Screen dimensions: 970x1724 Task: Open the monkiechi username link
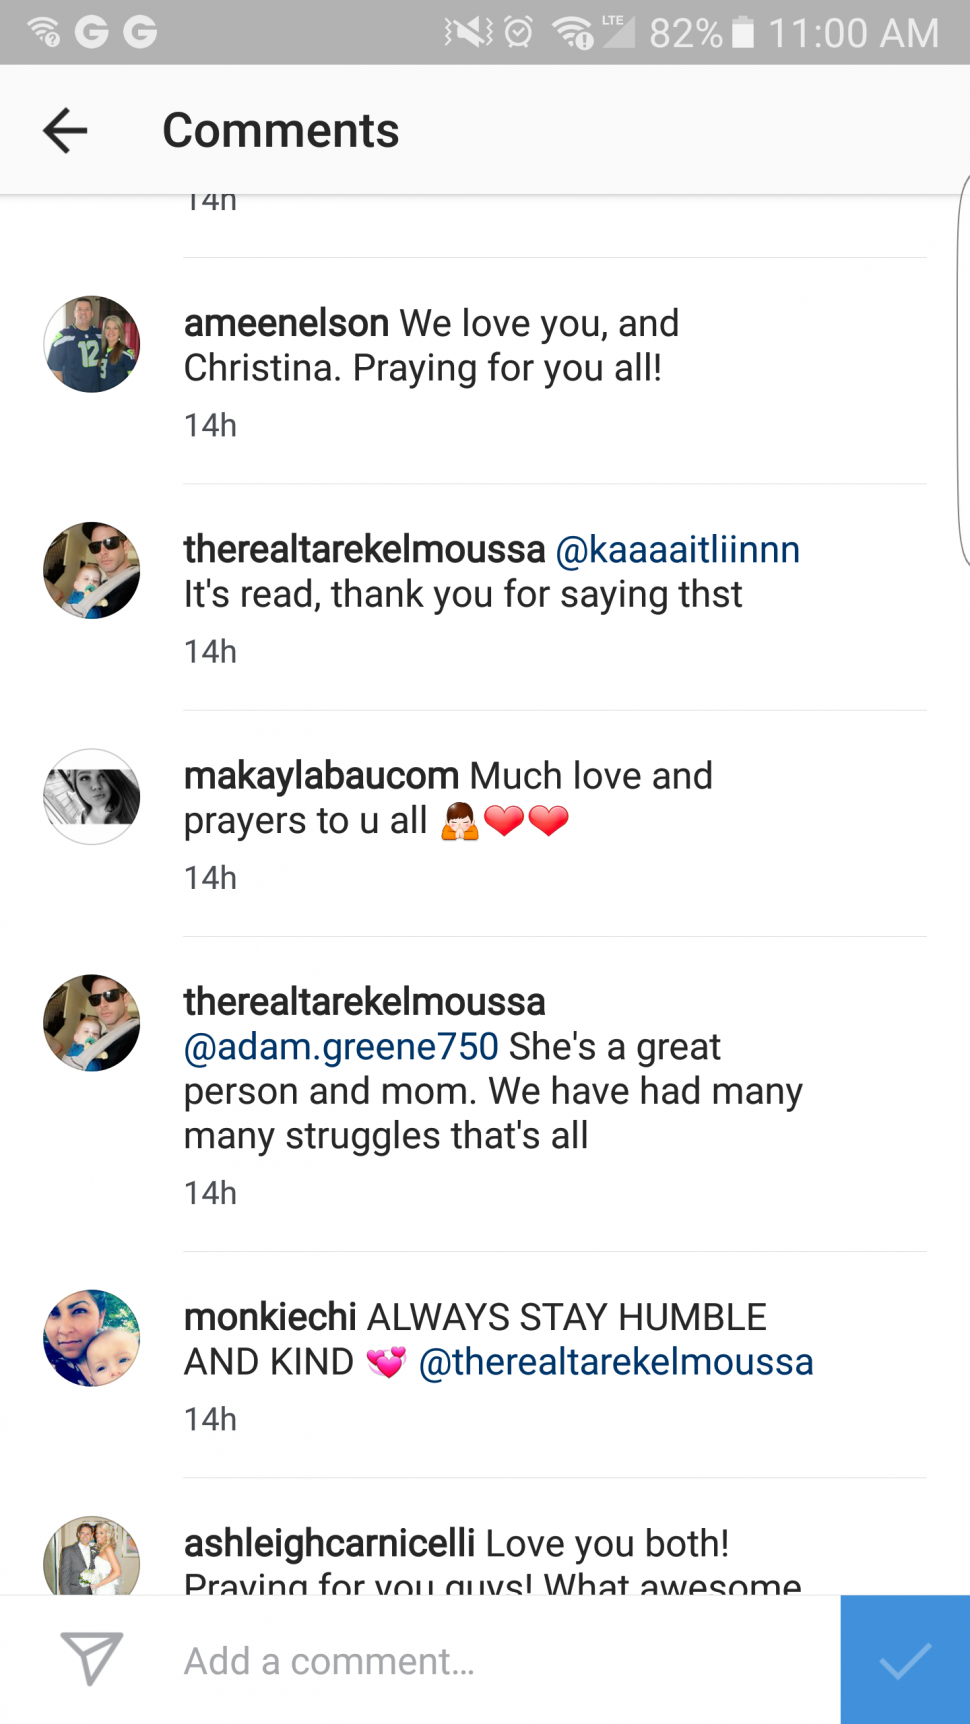click(x=270, y=1317)
